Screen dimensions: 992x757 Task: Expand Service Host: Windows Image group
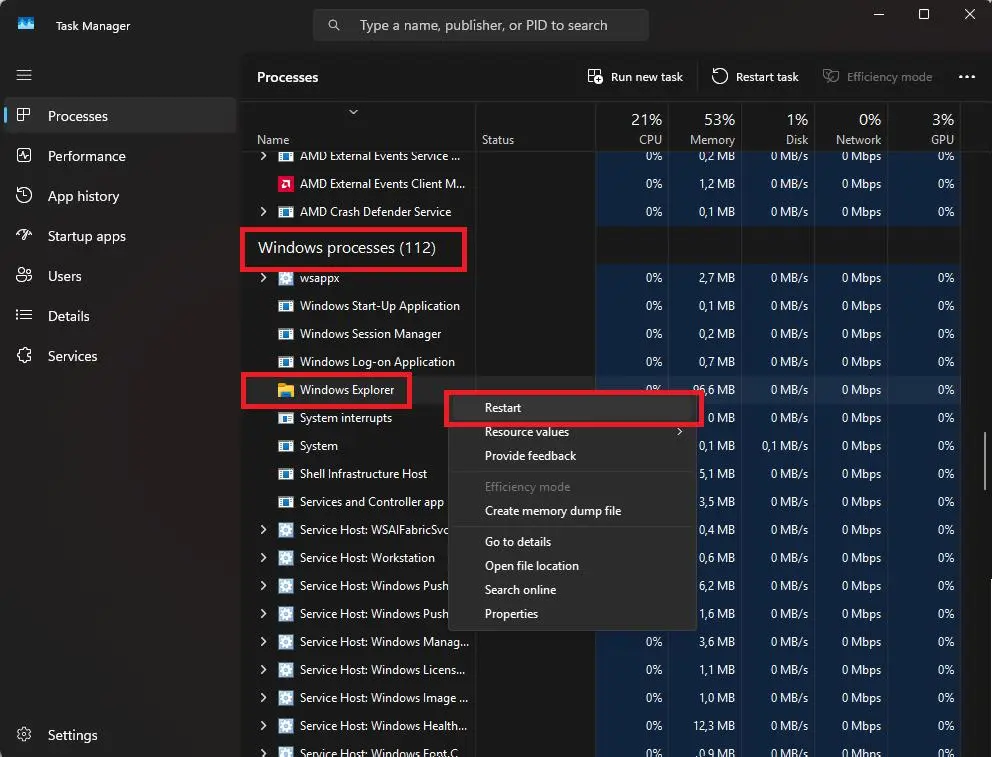coord(263,698)
